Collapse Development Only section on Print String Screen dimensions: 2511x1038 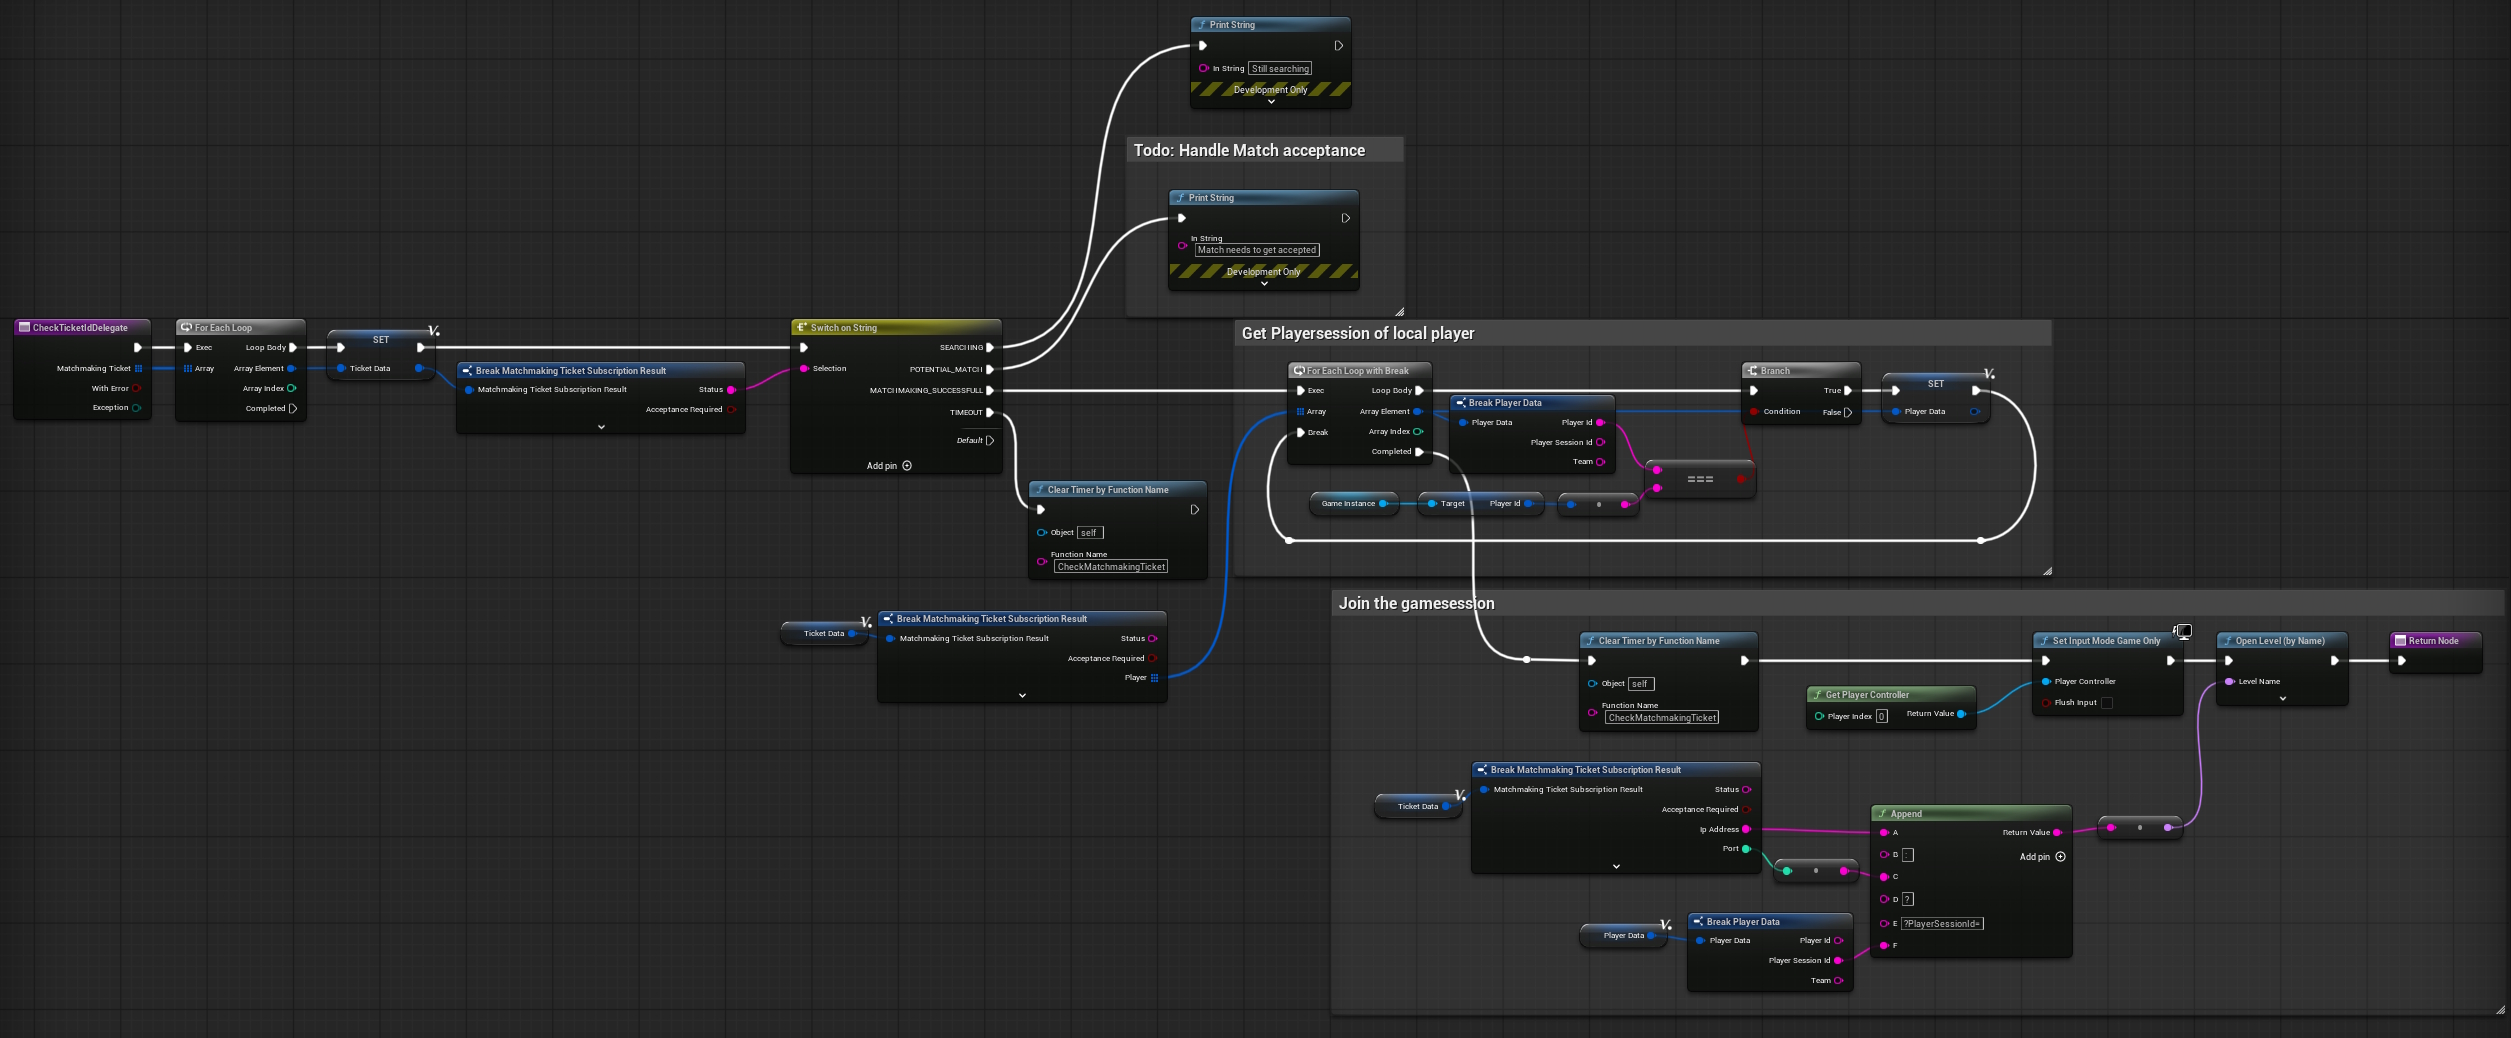(x=1269, y=101)
